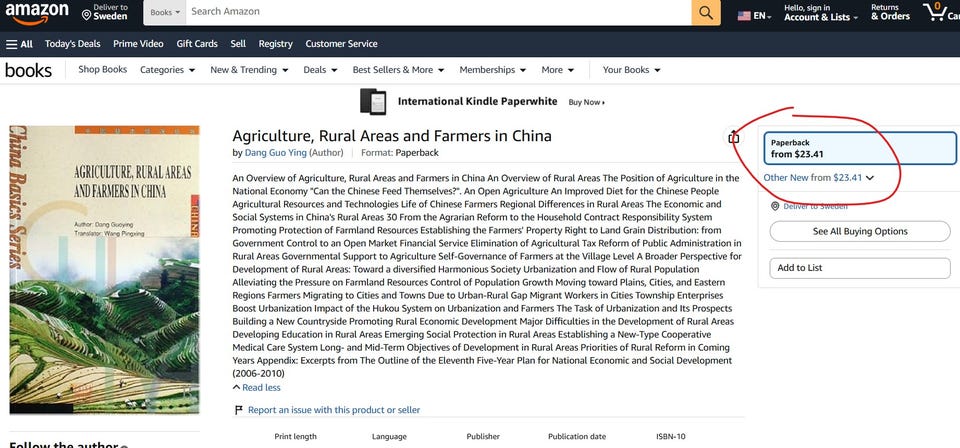Expand Best Sellers & More dropdown

pyautogui.click(x=399, y=70)
